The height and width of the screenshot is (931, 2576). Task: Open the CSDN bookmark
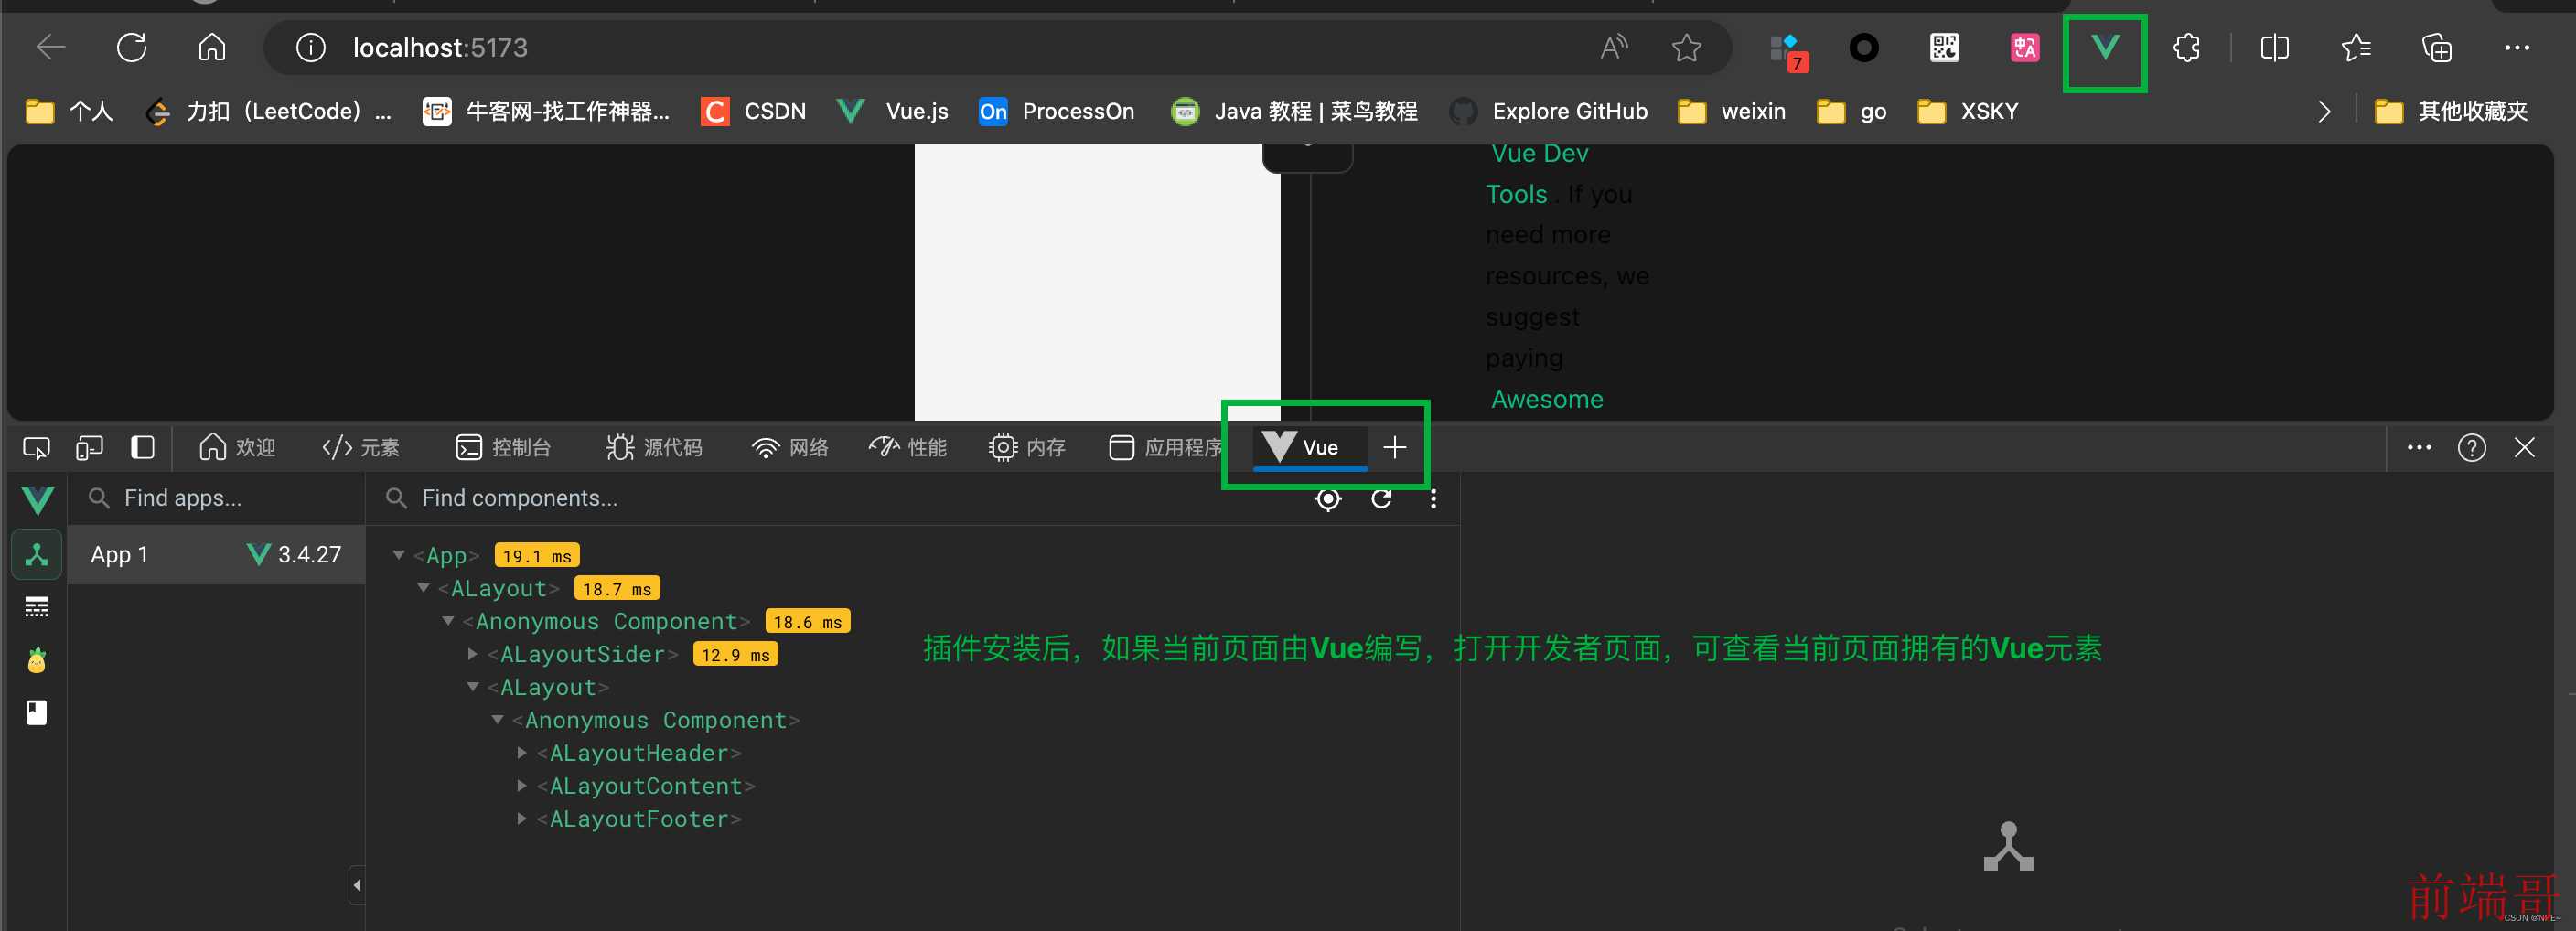[x=754, y=111]
